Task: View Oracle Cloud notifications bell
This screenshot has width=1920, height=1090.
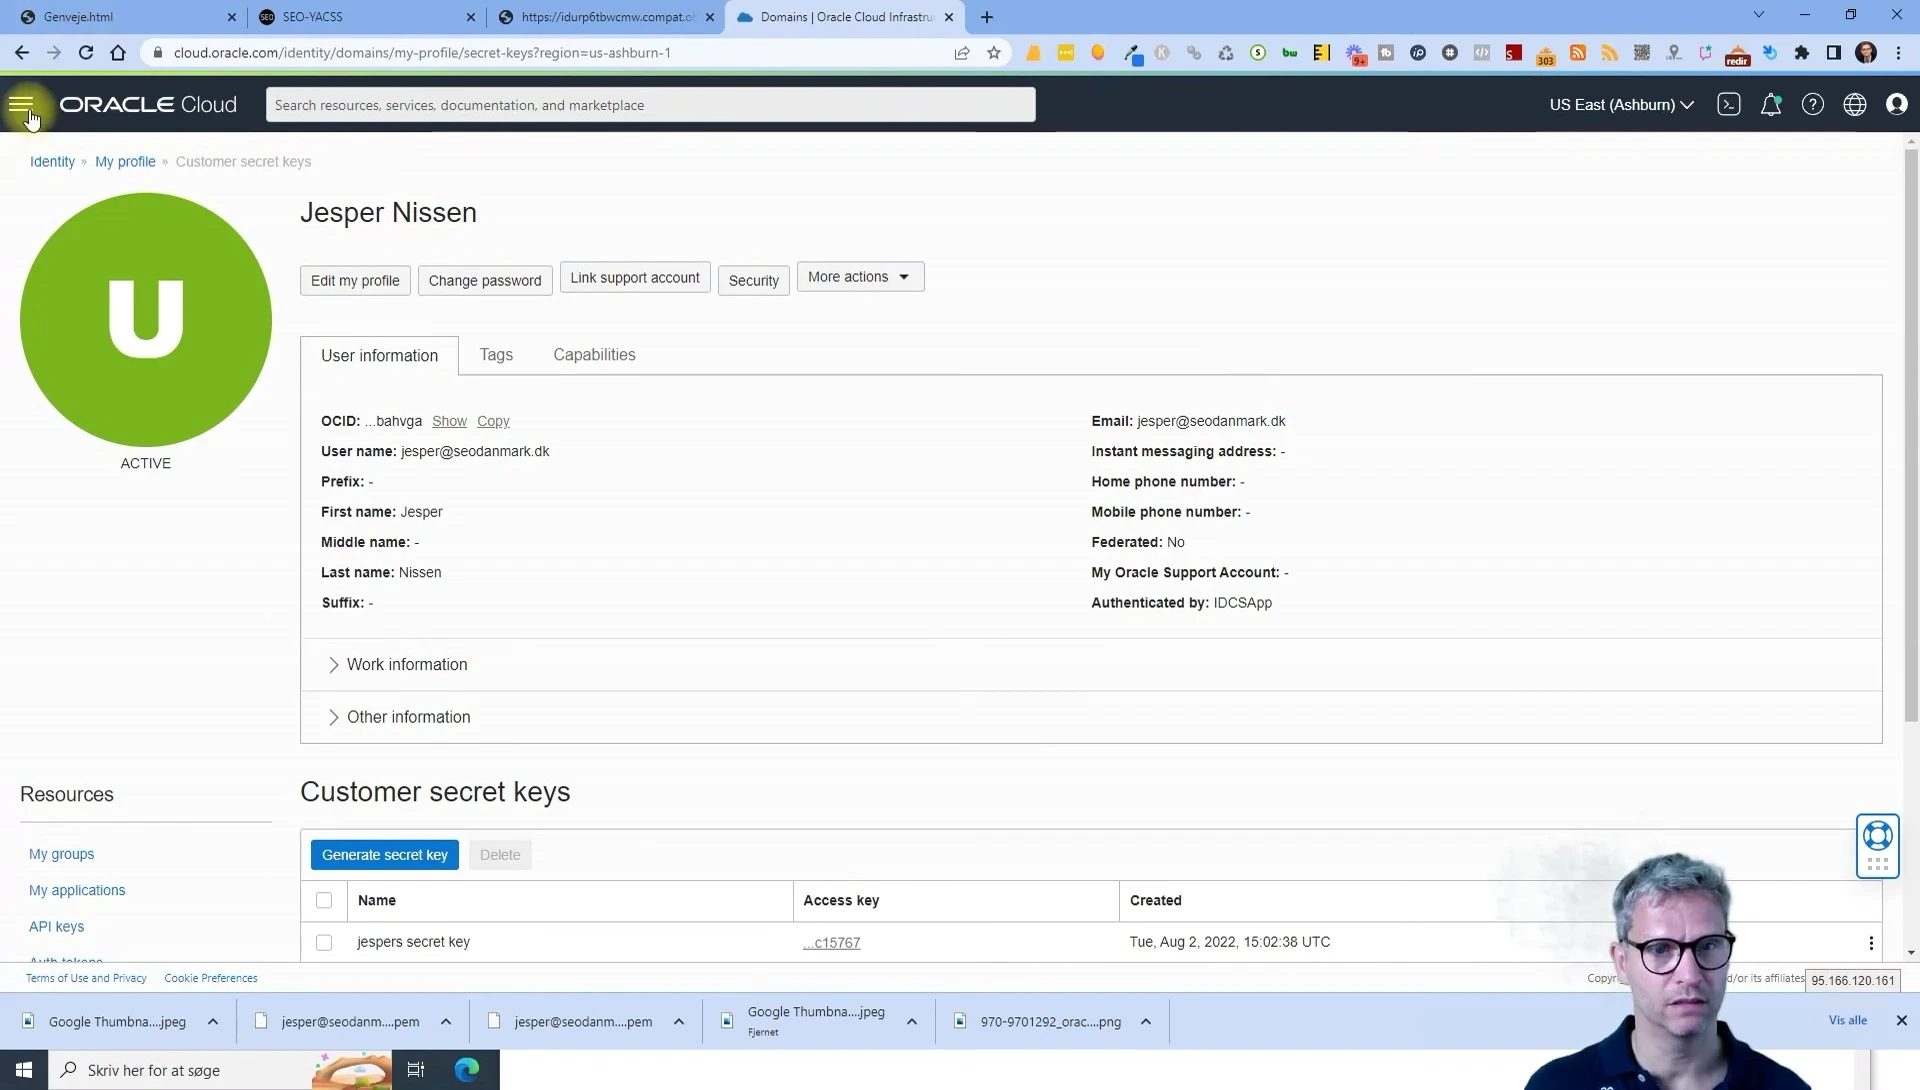Action: pos(1771,104)
